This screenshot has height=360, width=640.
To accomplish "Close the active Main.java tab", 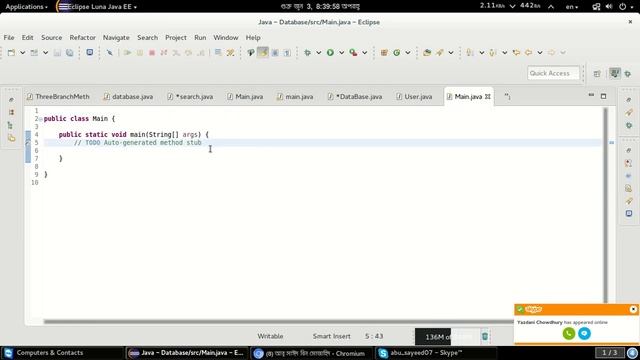I will point(487,97).
